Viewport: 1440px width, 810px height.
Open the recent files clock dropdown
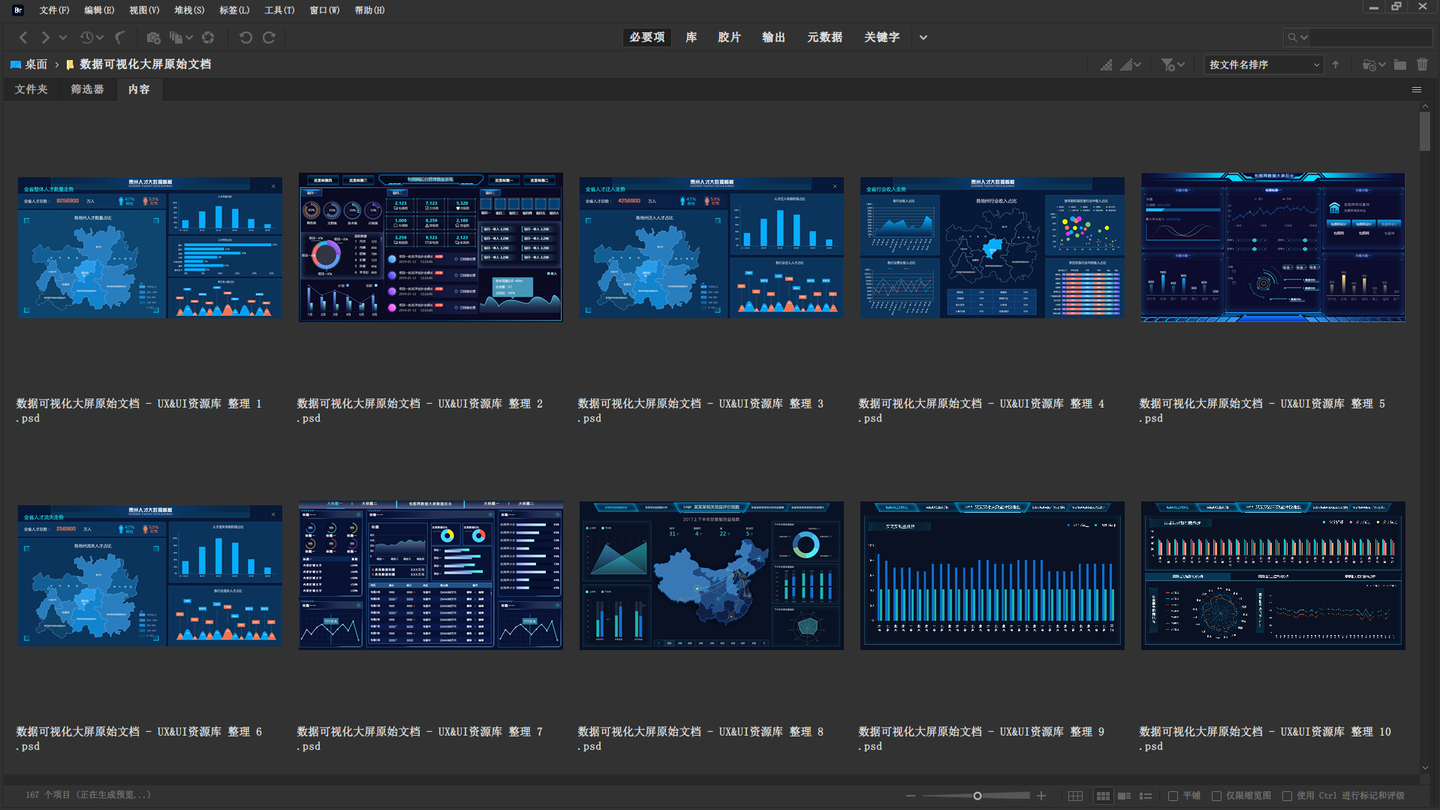pos(91,38)
